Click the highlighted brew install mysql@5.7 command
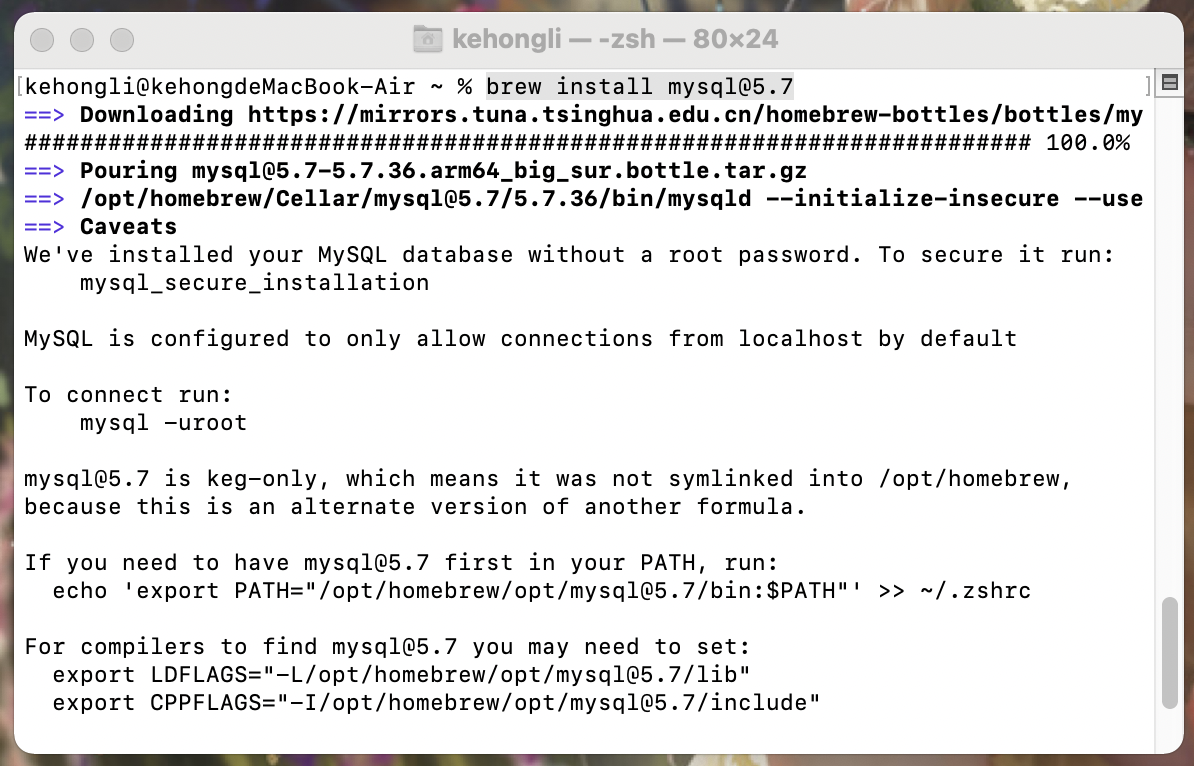 point(640,87)
